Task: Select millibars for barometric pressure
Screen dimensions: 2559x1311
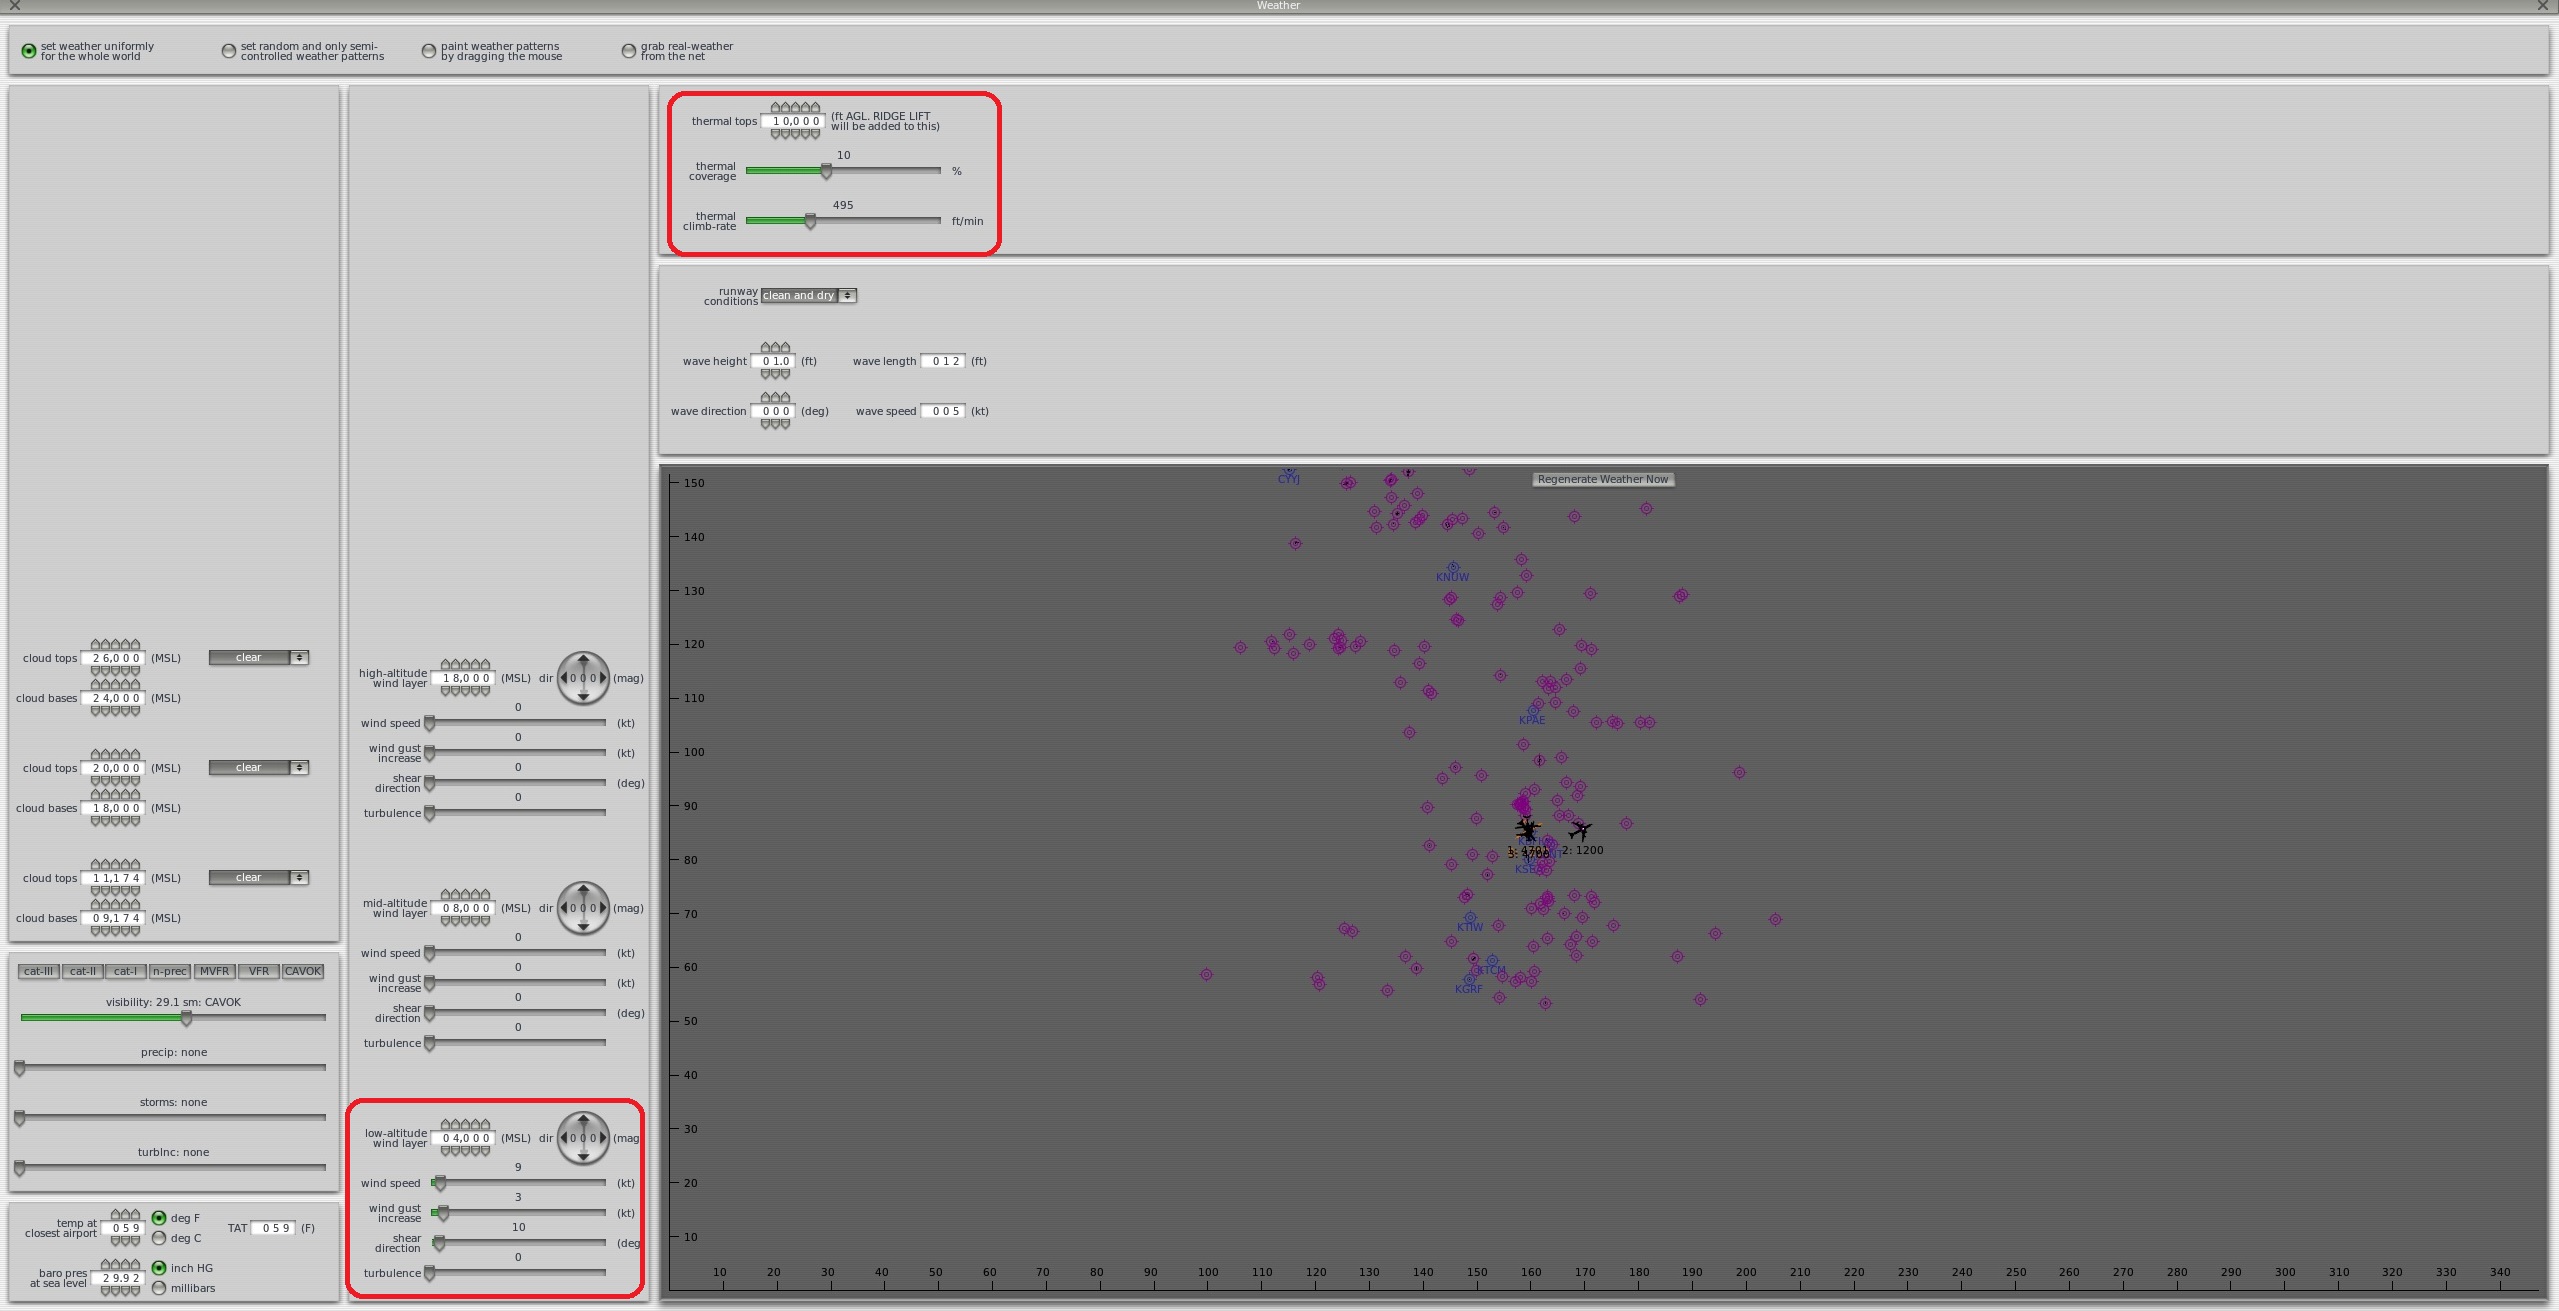Action: 159,1288
